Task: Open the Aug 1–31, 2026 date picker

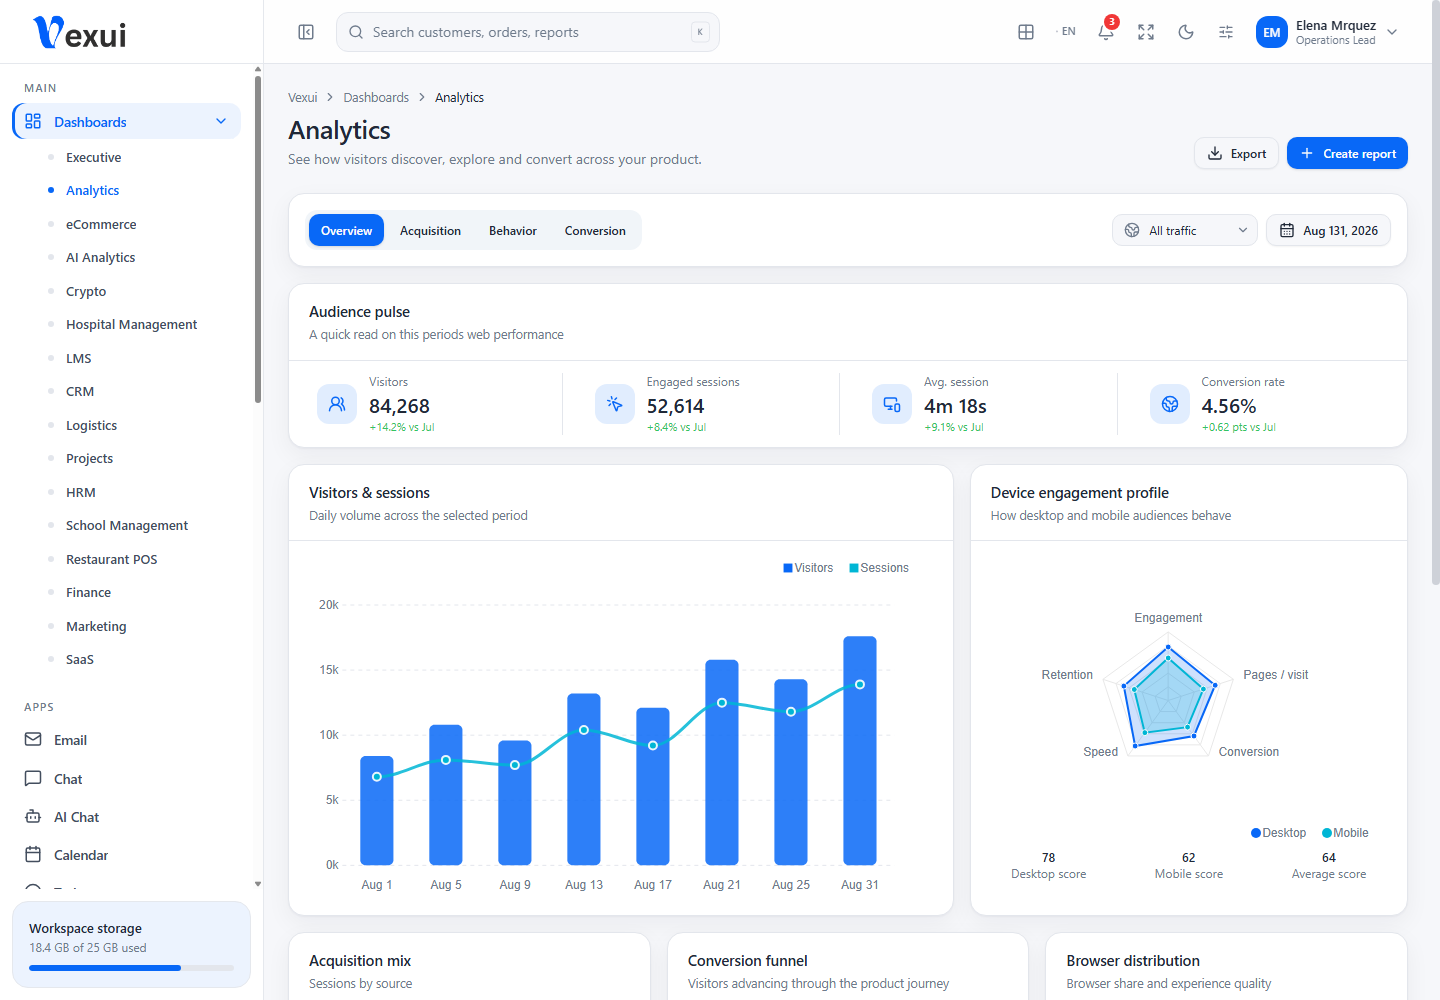Action: tap(1328, 231)
